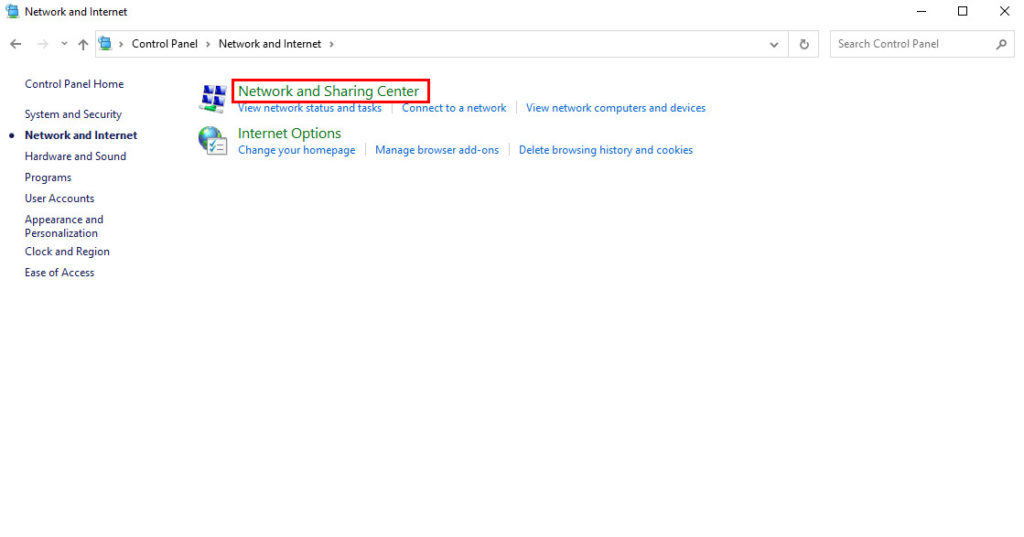The image size is (1024, 537).
Task: Expand the address bar history dropdown
Action: coord(774,44)
